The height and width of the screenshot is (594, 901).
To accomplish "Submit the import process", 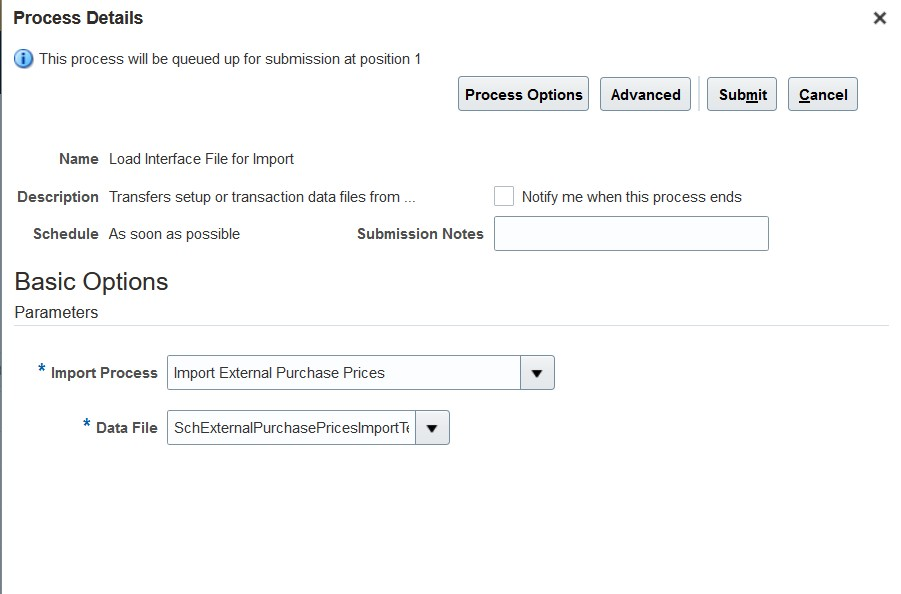I will pyautogui.click(x=742, y=94).
